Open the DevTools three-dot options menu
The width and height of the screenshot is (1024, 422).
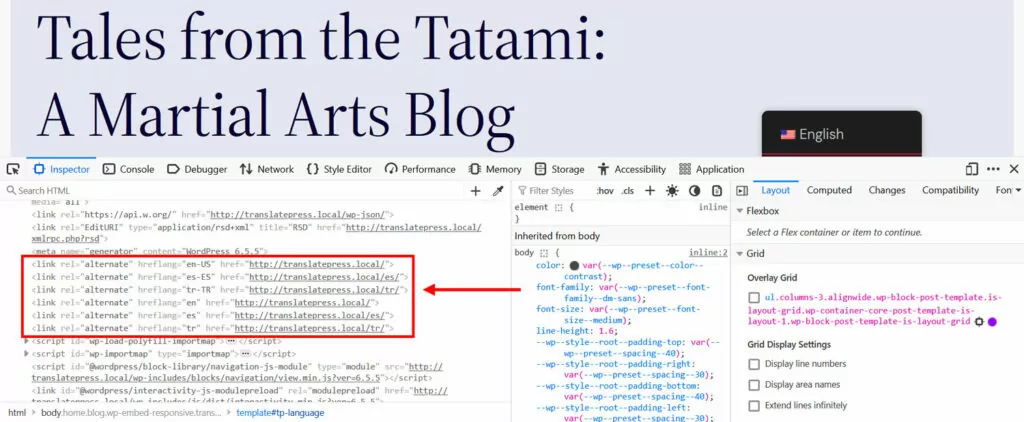[x=993, y=169]
